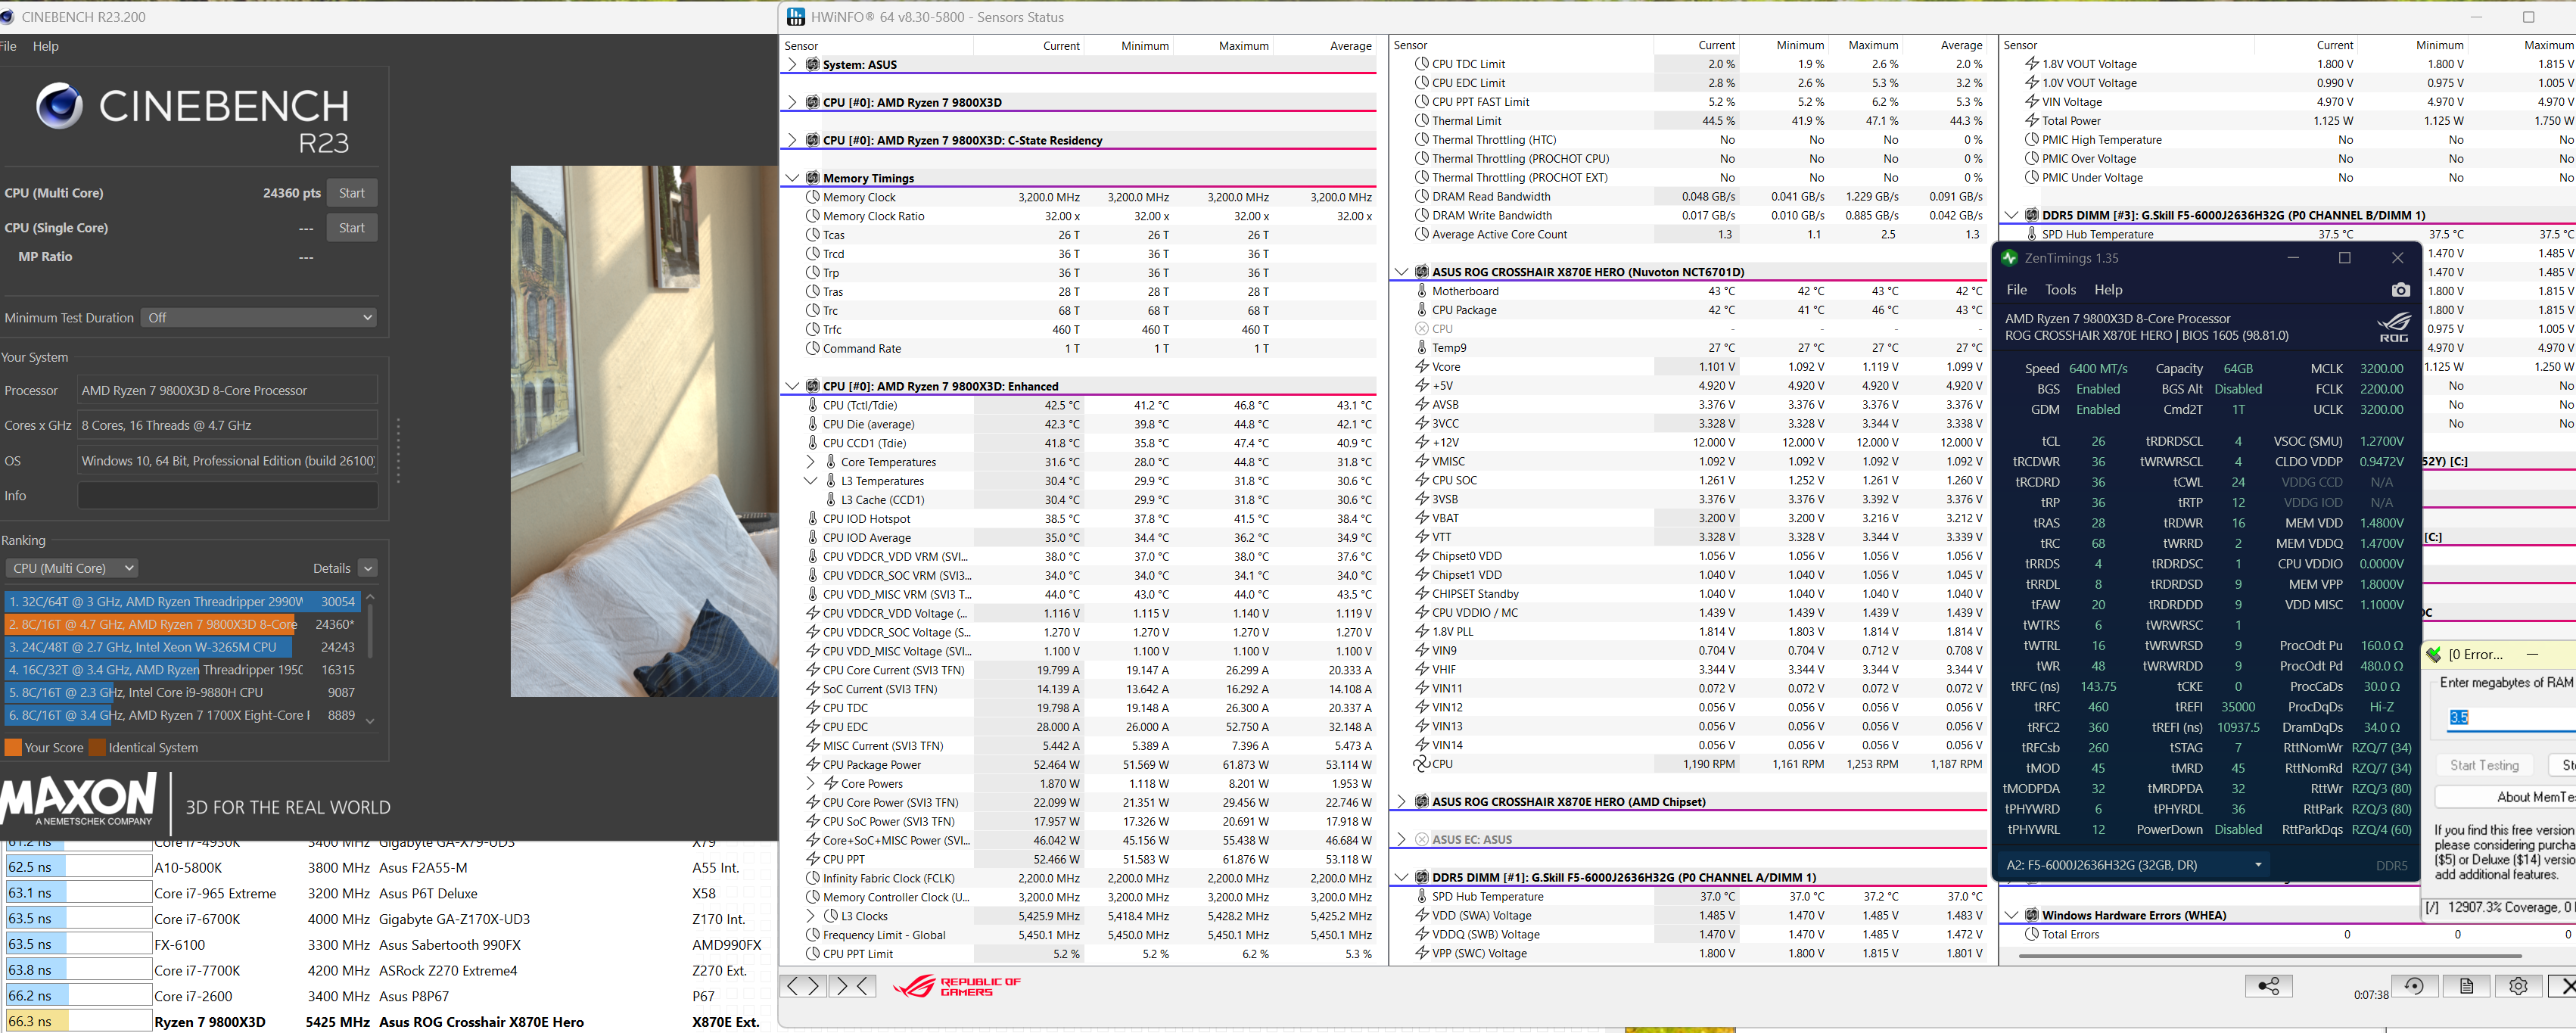
Task: Click fan icon beside CPU RPM row
Action: [x=1421, y=764]
